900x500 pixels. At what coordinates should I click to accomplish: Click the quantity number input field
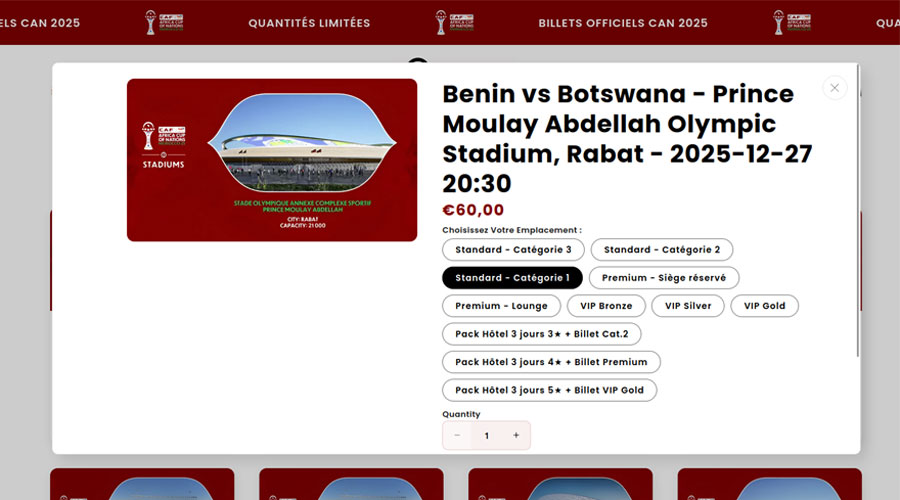[x=487, y=435]
